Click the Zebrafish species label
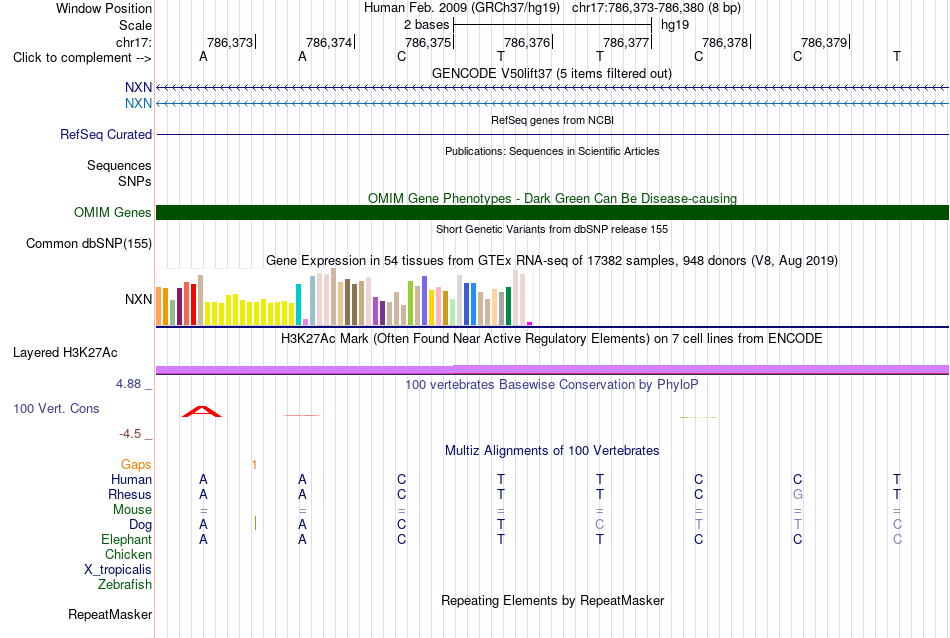This screenshot has width=950, height=638. (125, 585)
